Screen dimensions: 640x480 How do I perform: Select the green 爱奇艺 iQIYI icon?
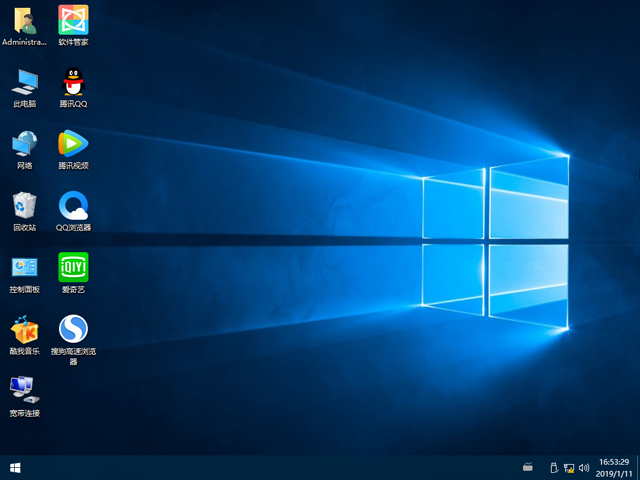(73, 267)
